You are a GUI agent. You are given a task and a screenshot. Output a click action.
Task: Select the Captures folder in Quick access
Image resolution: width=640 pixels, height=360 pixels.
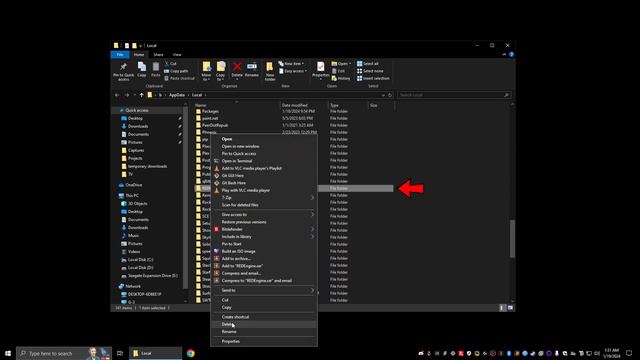click(x=136, y=150)
